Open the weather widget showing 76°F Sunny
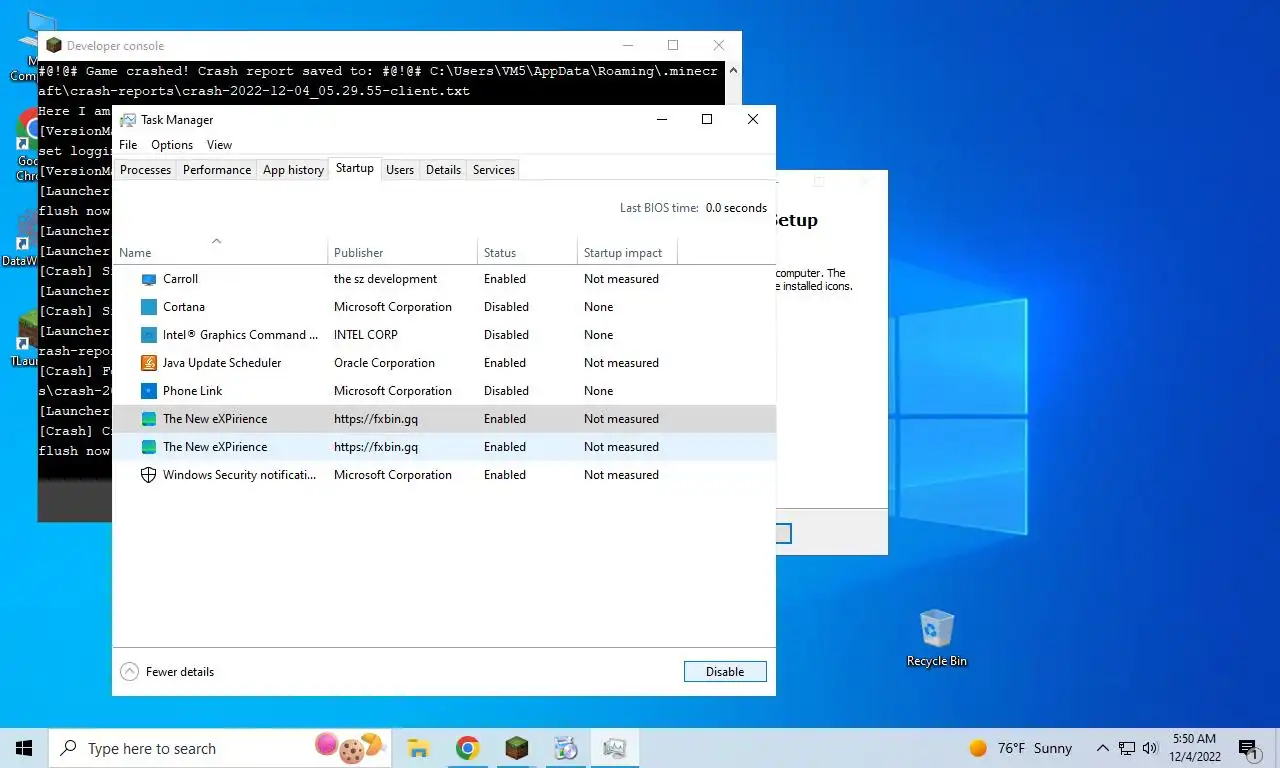This screenshot has width=1280, height=768. click(1020, 748)
